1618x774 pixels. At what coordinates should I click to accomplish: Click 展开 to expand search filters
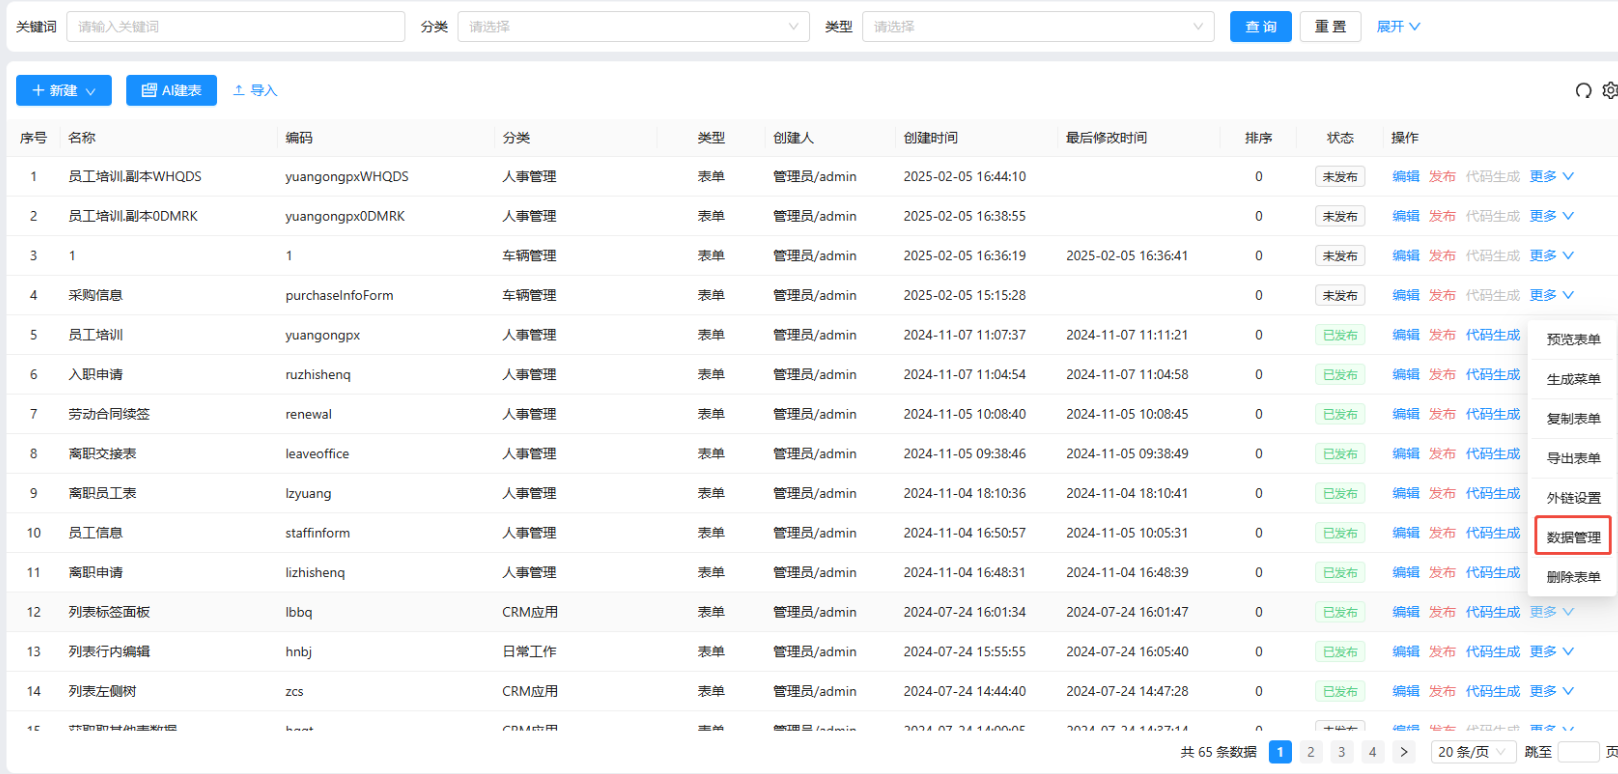(1397, 27)
